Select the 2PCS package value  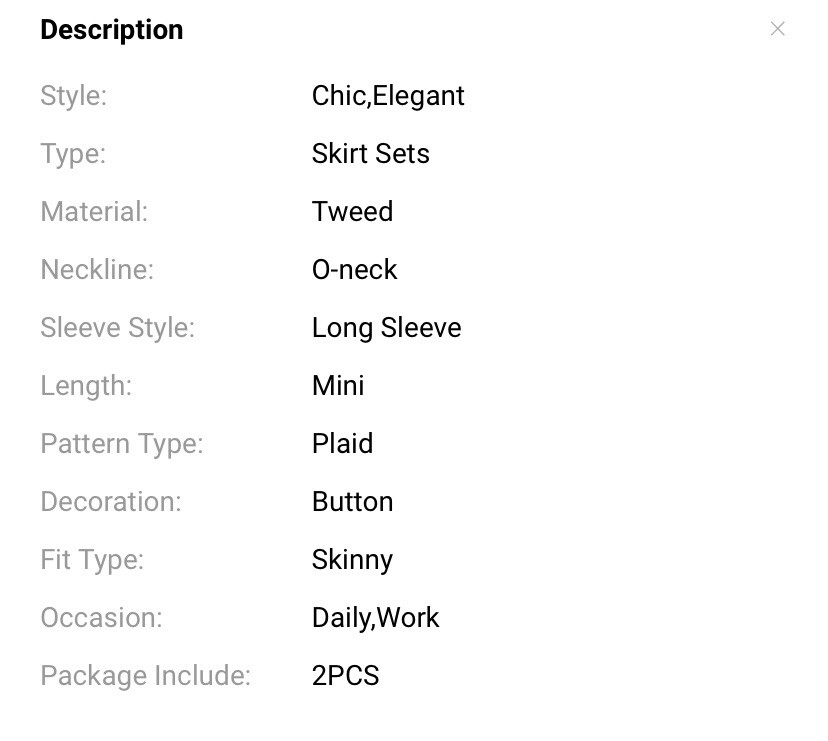tap(346, 676)
